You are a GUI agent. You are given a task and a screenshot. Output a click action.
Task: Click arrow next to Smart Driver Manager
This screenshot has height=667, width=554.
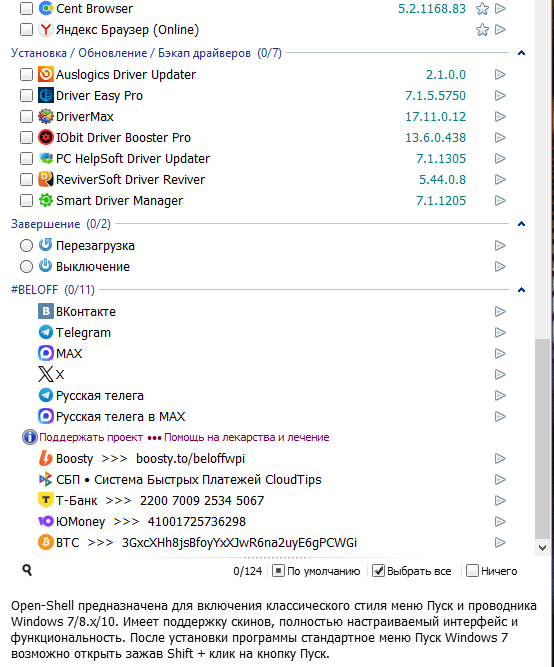pyautogui.click(x=500, y=200)
